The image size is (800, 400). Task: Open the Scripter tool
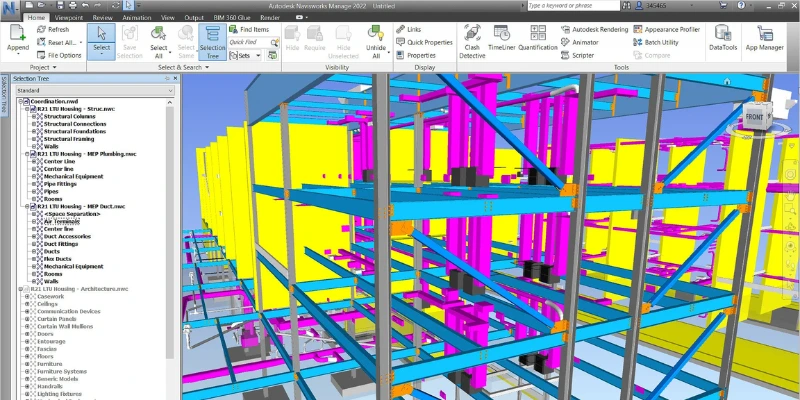[x=577, y=55]
